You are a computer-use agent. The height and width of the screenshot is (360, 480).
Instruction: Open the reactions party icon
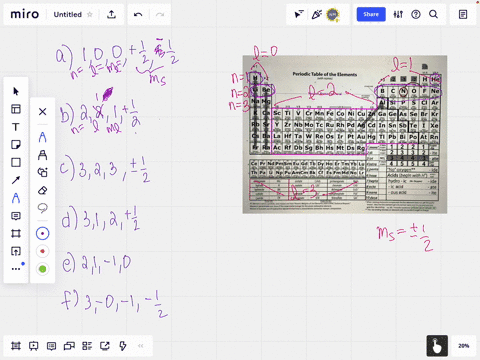316,14
